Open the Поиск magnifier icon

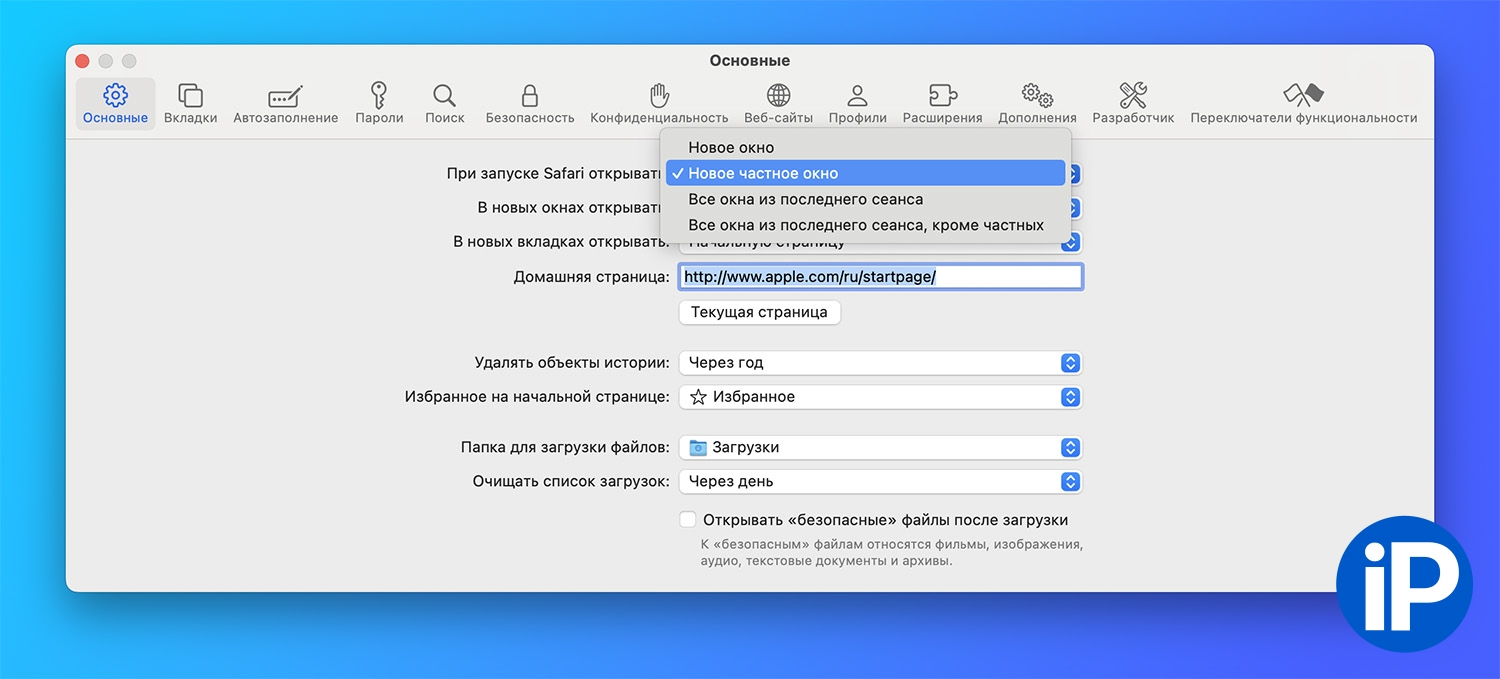tap(444, 104)
